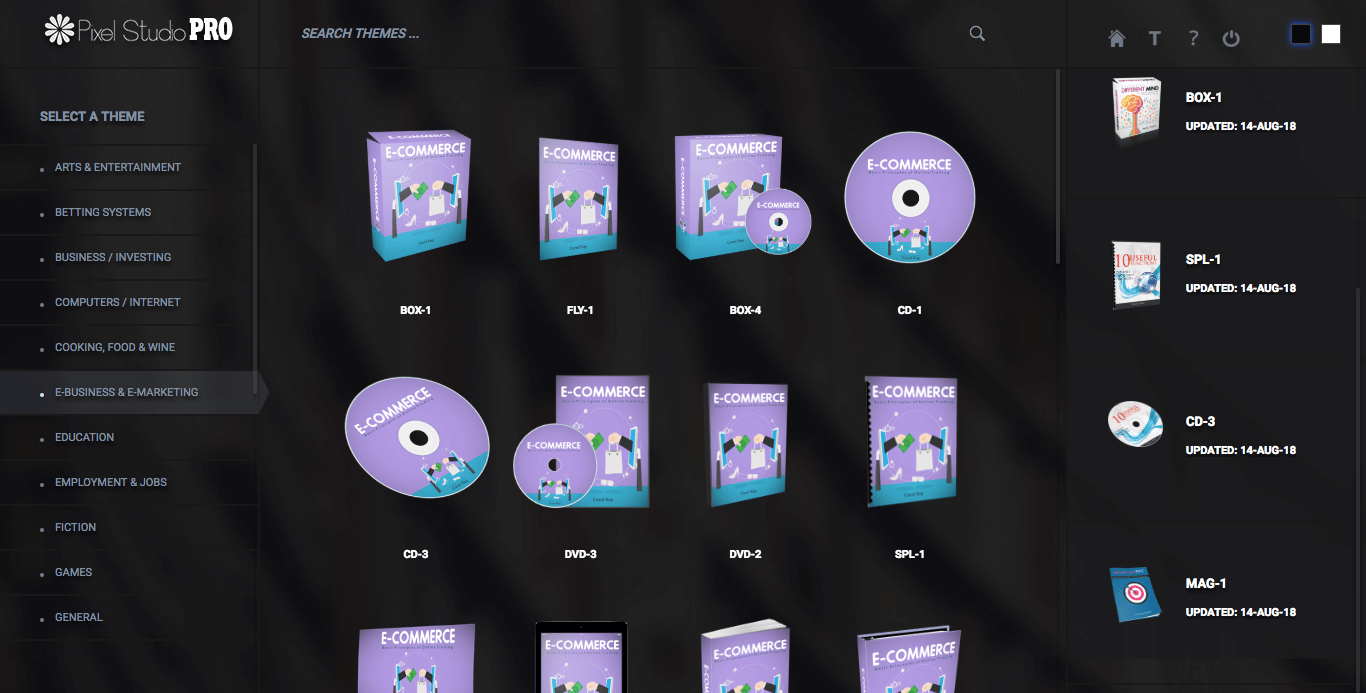Click CD-3 title in right panel
Screen dimensions: 1366x693
pyautogui.click(x=1201, y=422)
